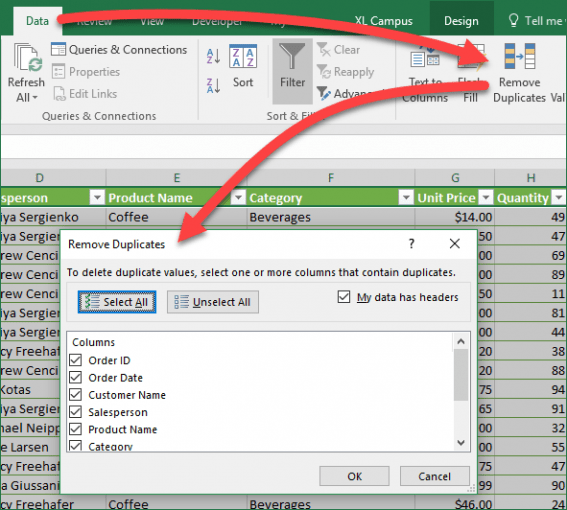Viewport: 567px width, 510px height.
Task: Click Unselect All button
Action: [213, 302]
